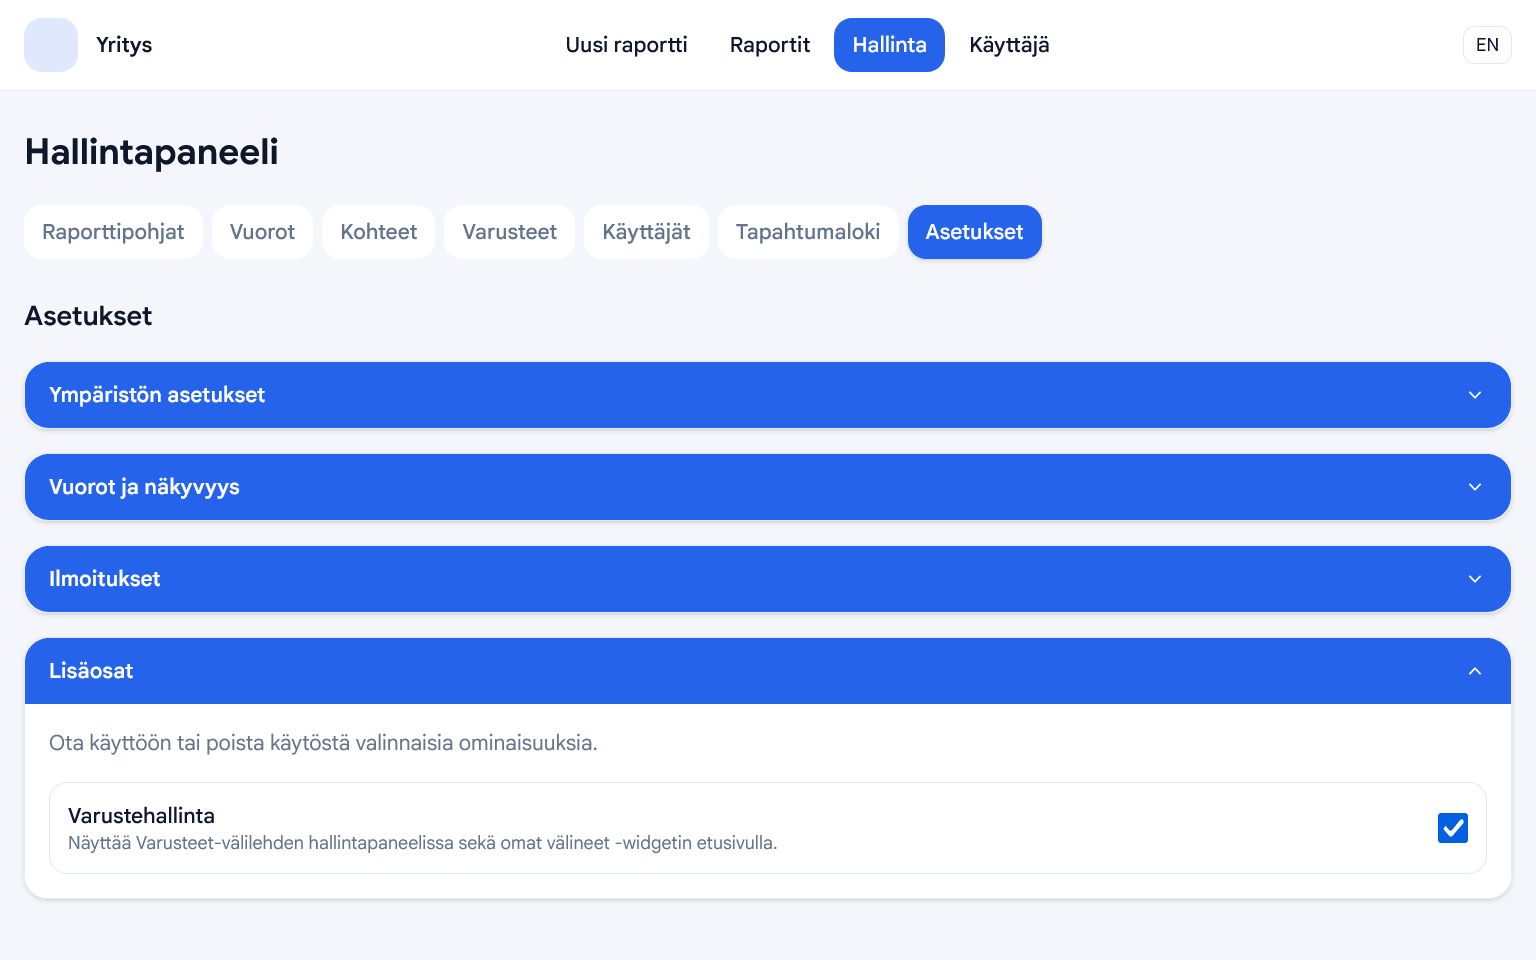Viewport: 1536px width, 960px height.
Task: Click the Yritys company name
Action: tap(124, 45)
